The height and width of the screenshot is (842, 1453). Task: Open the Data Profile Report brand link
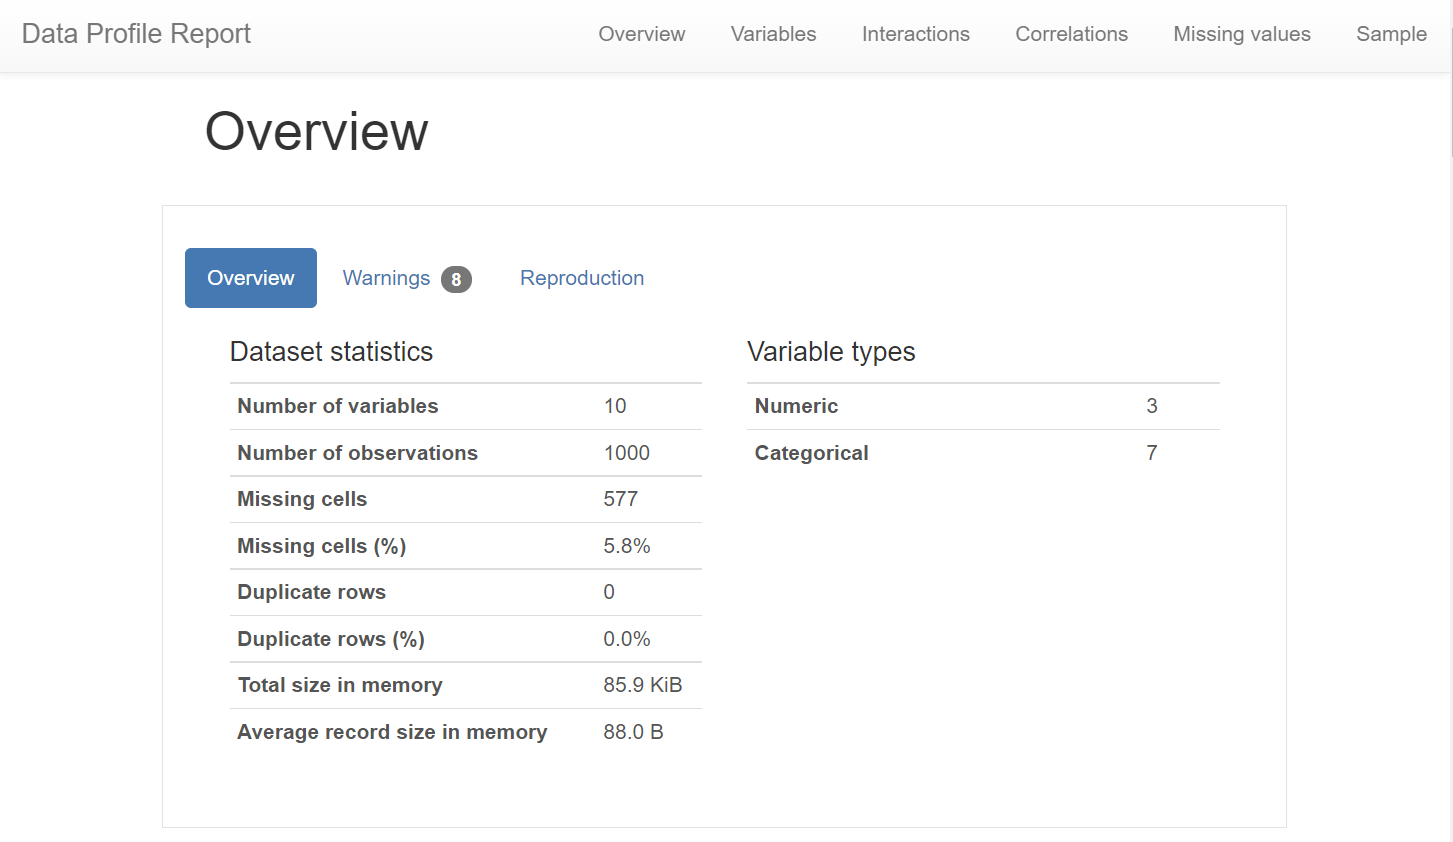pyautogui.click(x=136, y=34)
